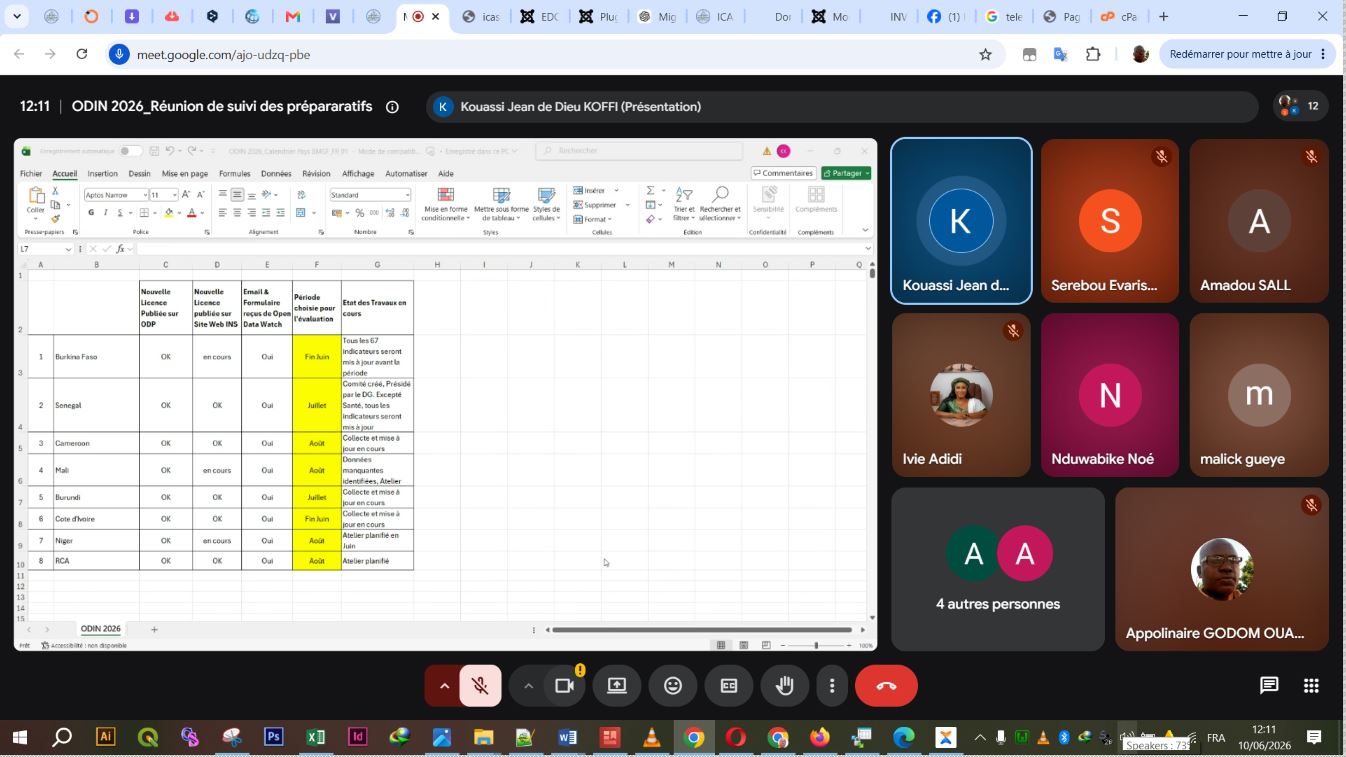Open Chrome extensions puzzle icon
Screen dimensions: 1346x757
click(1093, 54)
